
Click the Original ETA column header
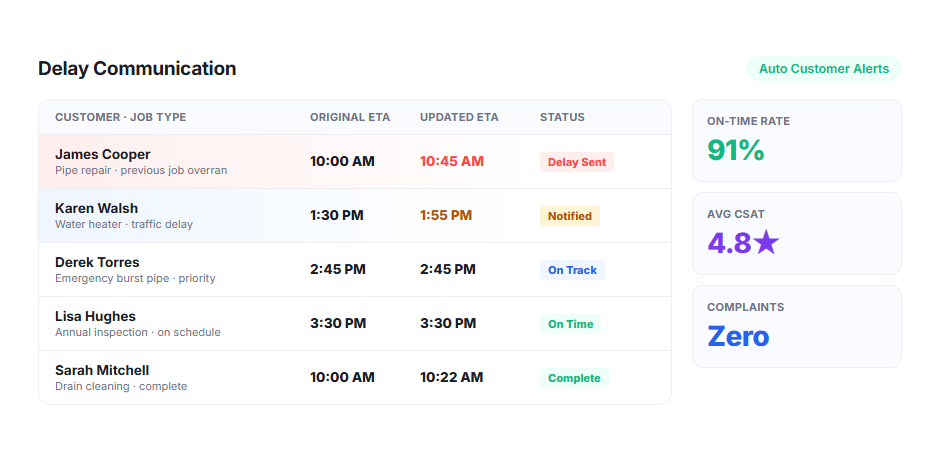350,117
